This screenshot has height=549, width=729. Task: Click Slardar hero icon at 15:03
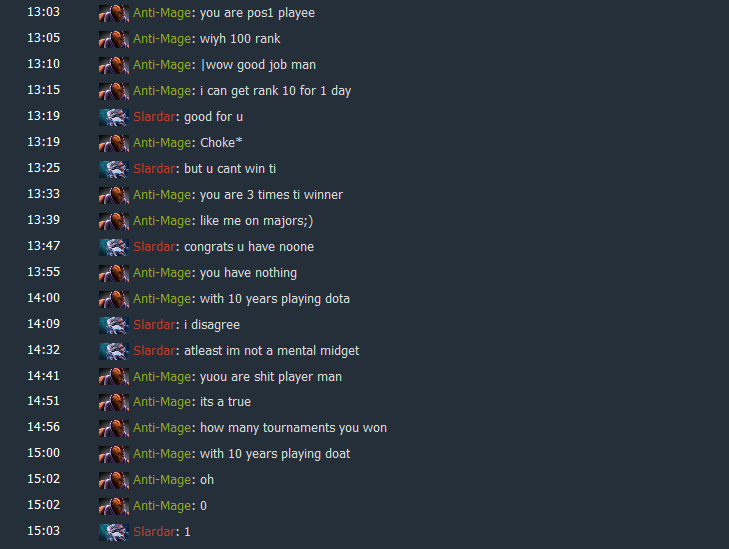(114, 532)
